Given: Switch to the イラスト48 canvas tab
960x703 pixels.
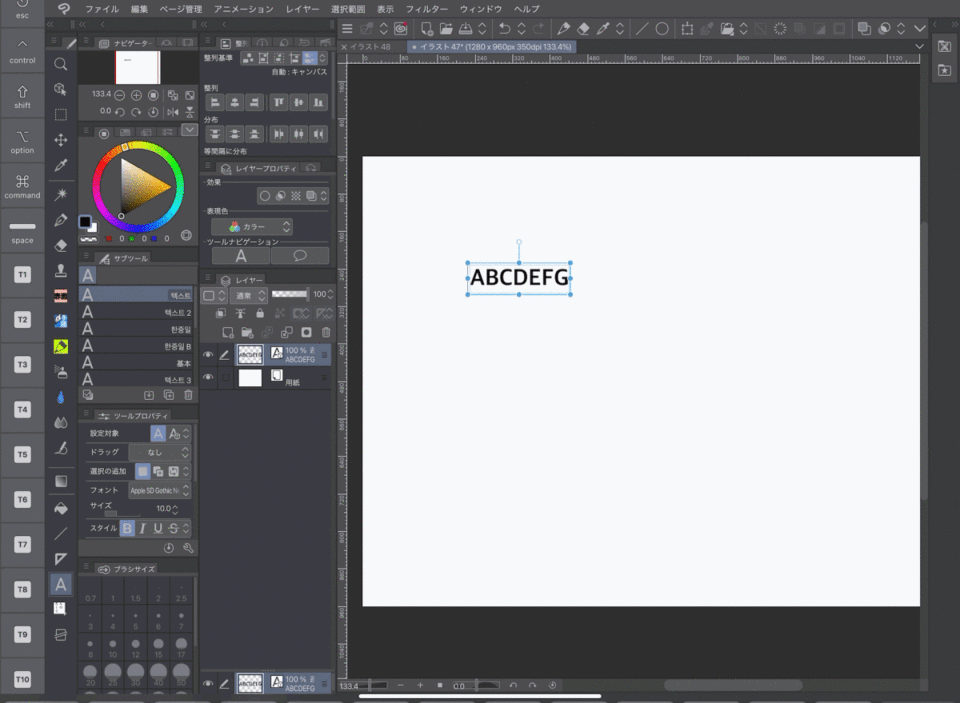Looking at the screenshot, I should point(369,47).
